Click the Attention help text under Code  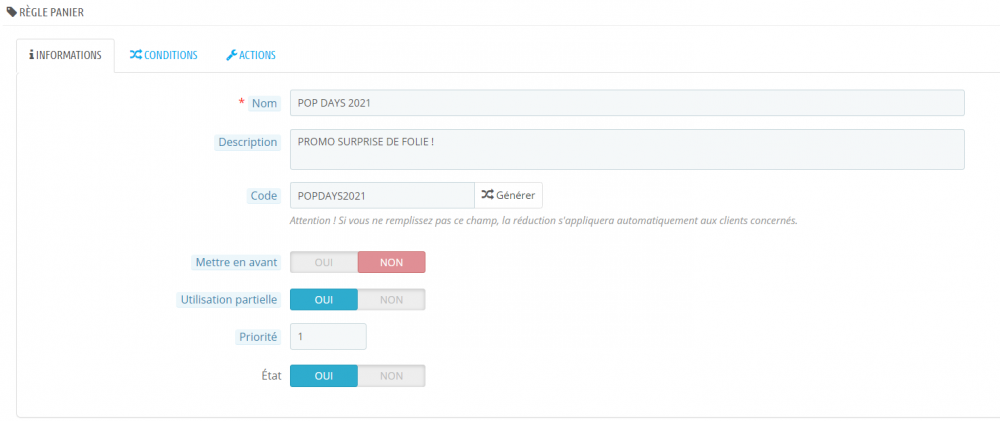(543, 221)
